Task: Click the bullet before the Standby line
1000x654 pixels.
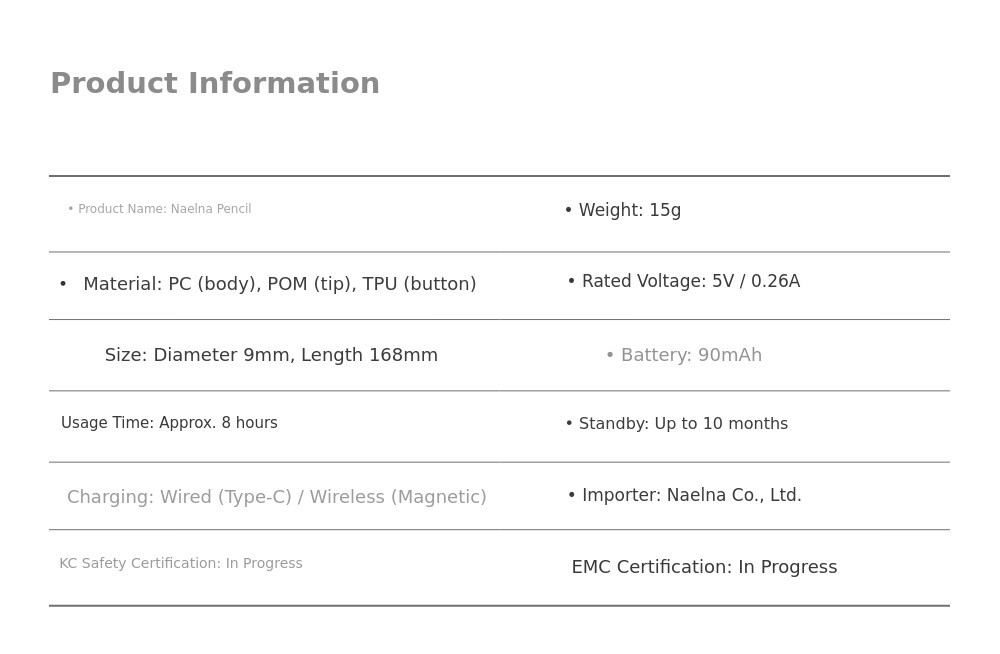Action: [x=569, y=425]
